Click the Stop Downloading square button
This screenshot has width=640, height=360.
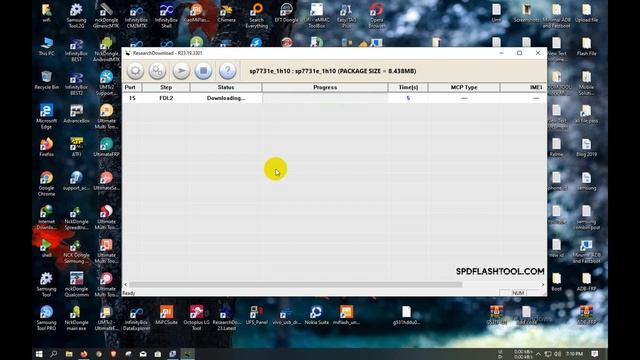pos(203,71)
